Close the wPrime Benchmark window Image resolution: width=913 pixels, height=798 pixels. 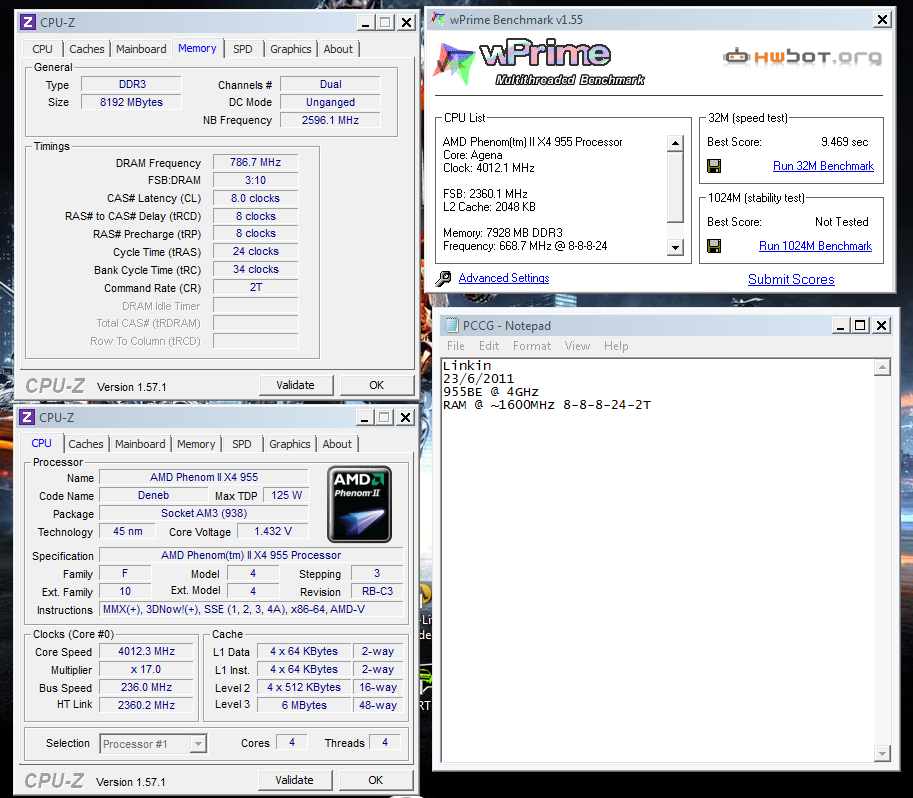(x=883, y=20)
